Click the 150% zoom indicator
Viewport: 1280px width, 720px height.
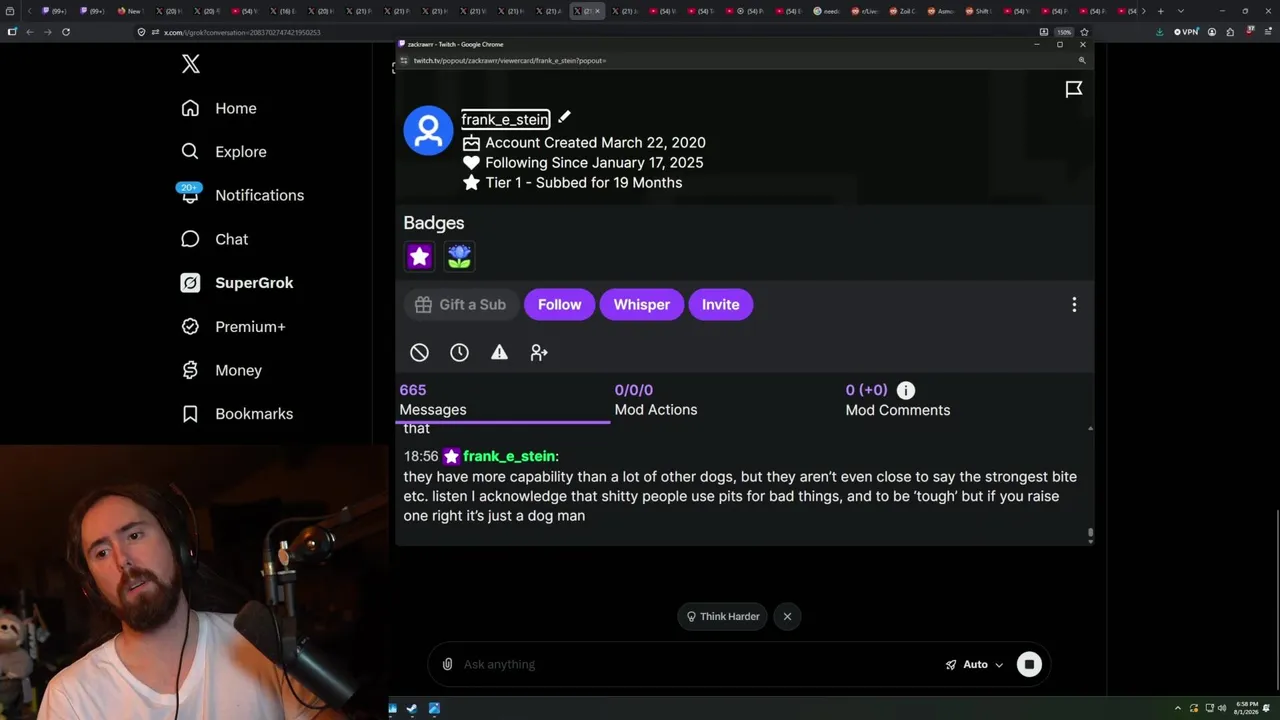(1064, 32)
